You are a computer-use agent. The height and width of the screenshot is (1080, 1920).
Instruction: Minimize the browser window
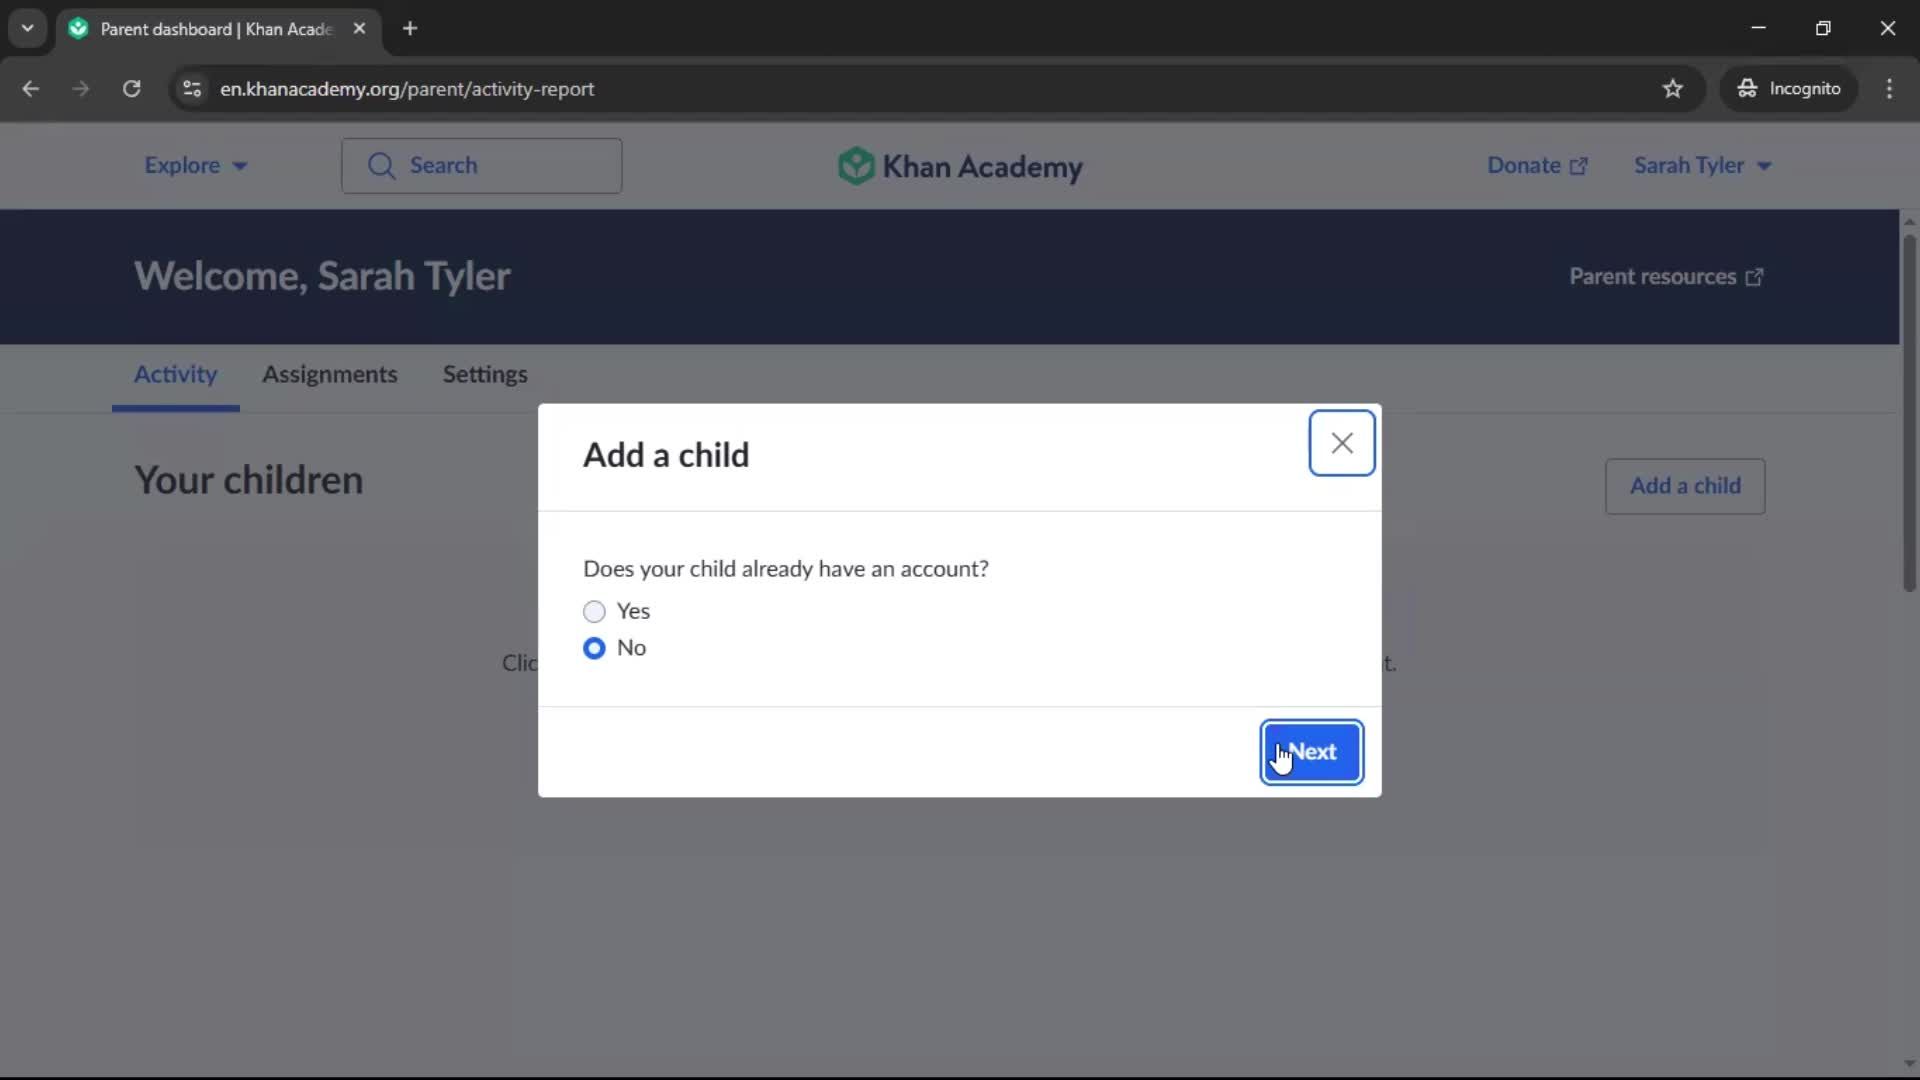[x=1758, y=29]
